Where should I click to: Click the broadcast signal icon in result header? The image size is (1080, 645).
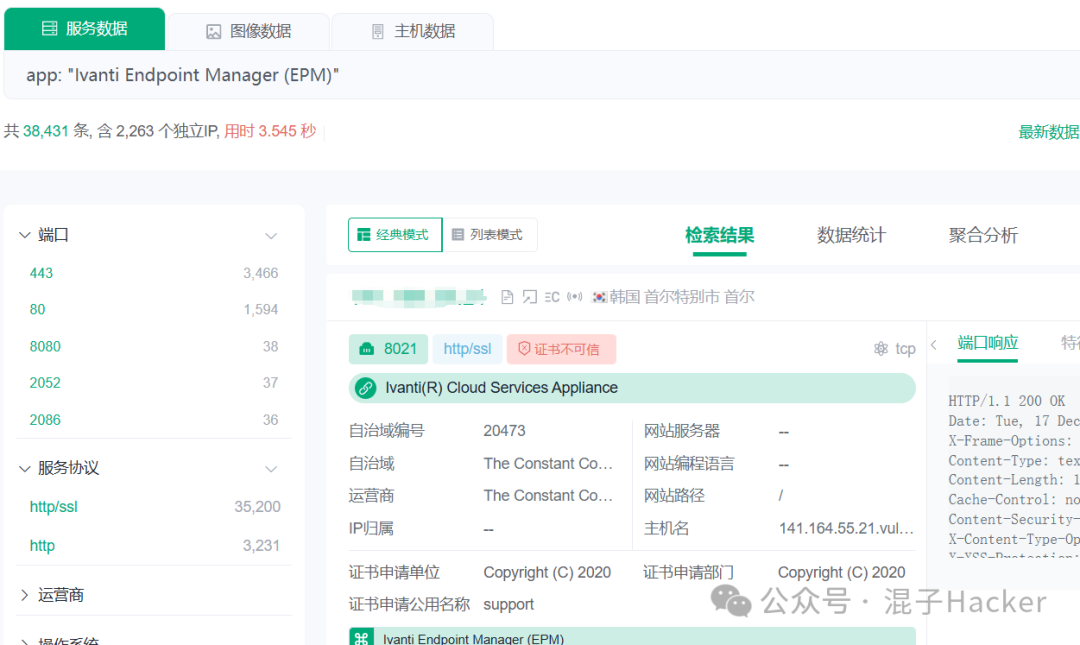(574, 297)
